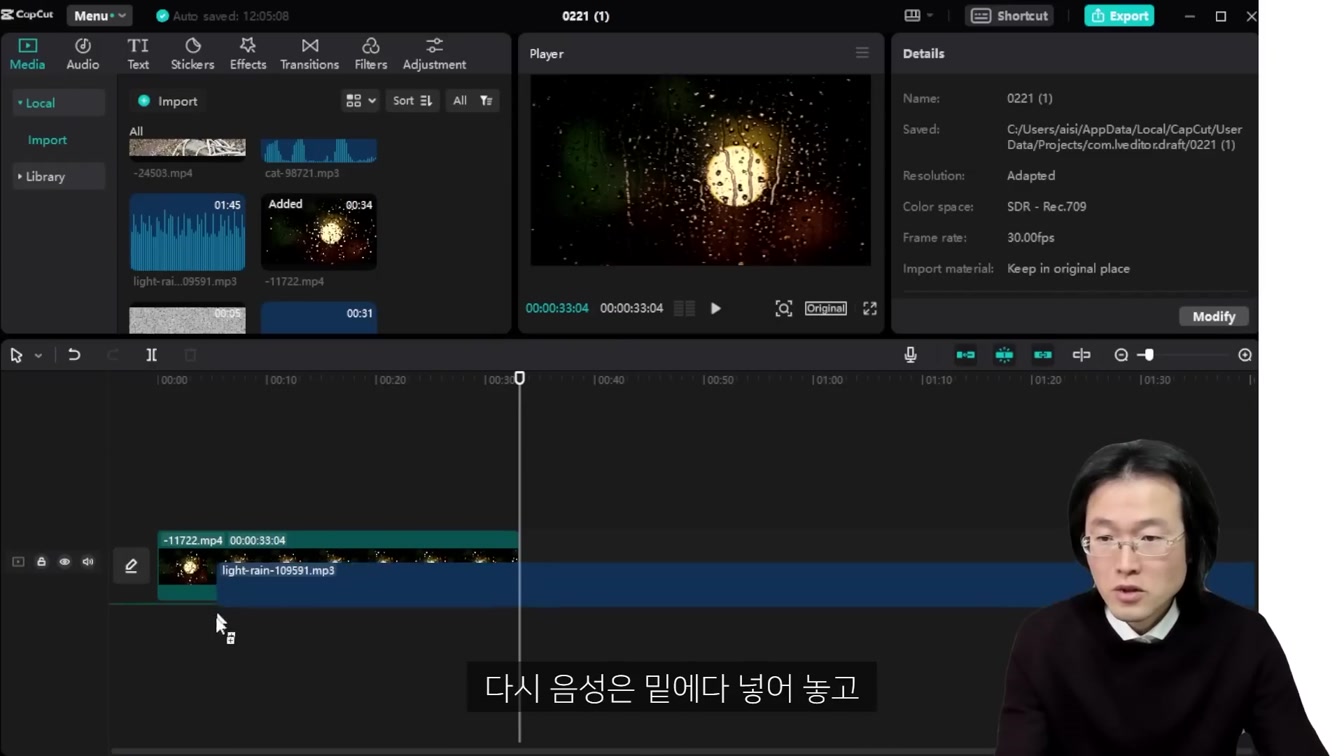Open the Transitions tab

(309, 54)
